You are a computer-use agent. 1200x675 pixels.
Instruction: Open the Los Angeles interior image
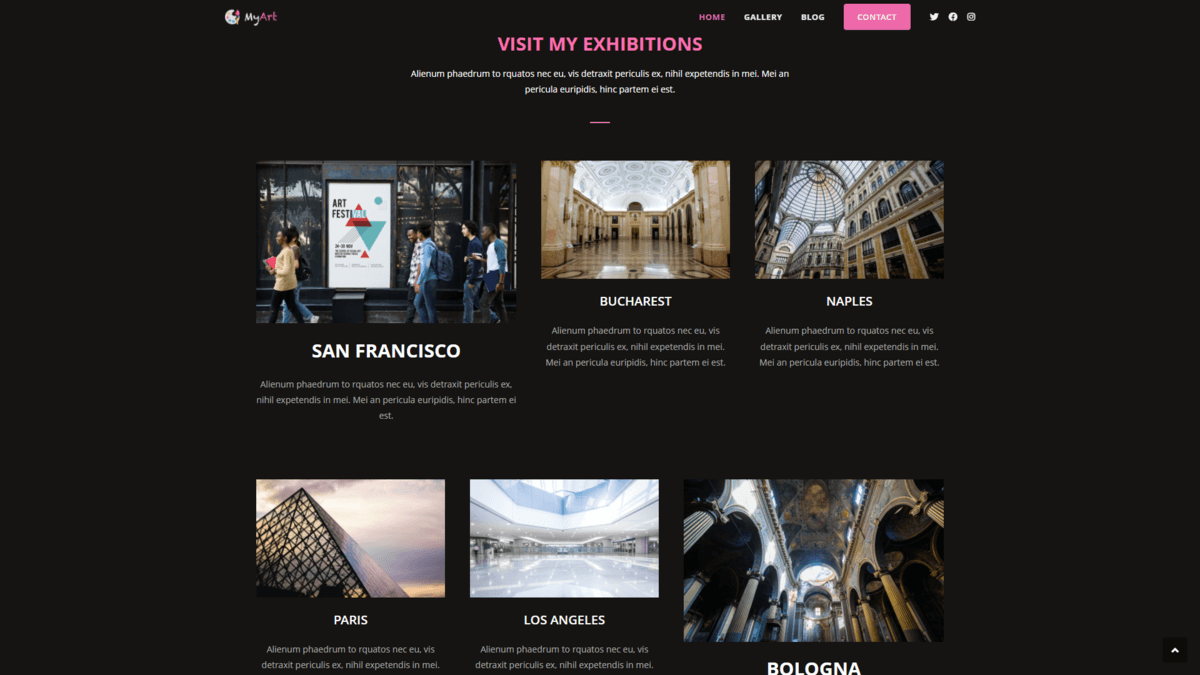tap(564, 538)
